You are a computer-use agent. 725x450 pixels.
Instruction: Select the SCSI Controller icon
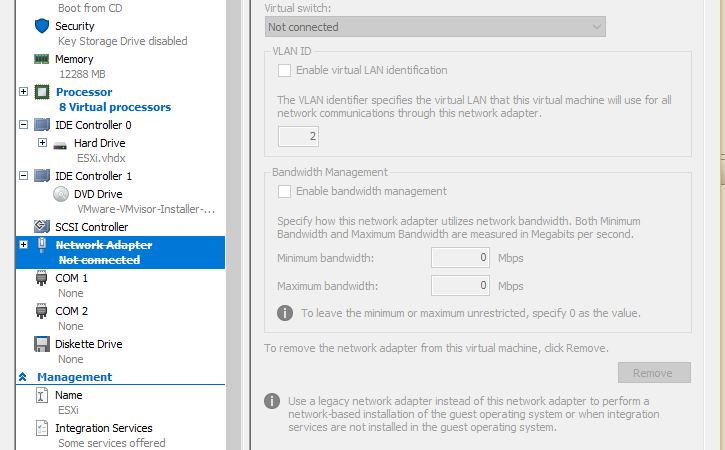pyautogui.click(x=42, y=227)
